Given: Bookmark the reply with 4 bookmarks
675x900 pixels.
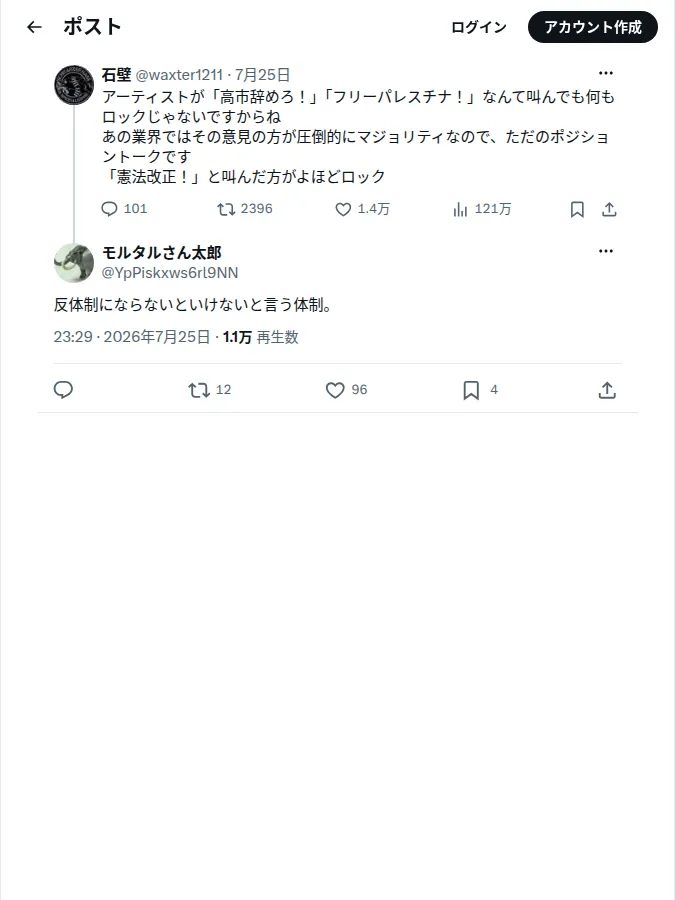Looking at the screenshot, I should [471, 390].
